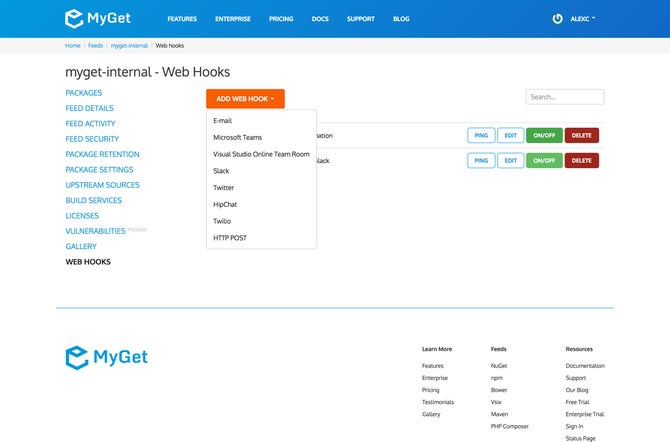
Task: Visit Blog in the top navigation
Action: (x=401, y=19)
